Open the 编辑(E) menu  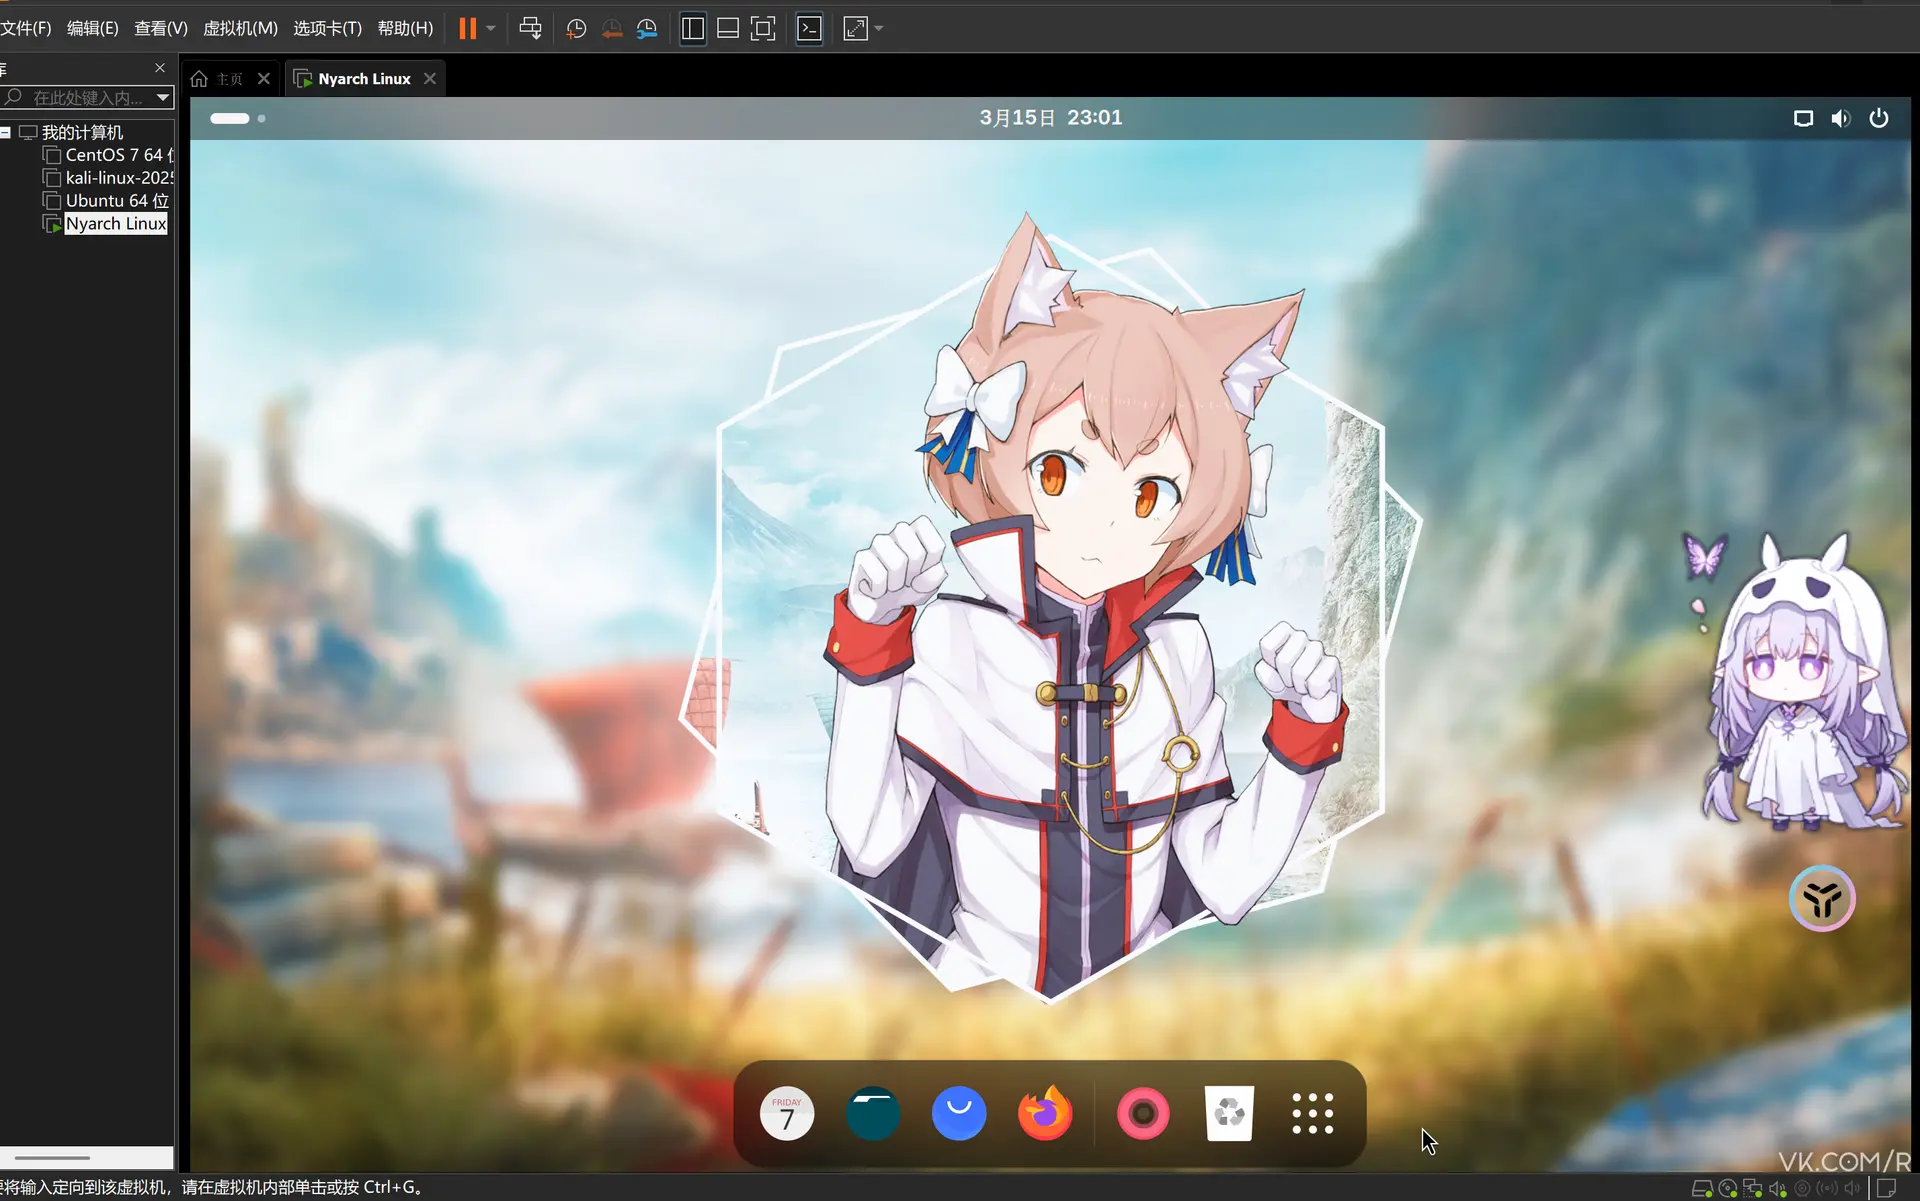pos(92,28)
